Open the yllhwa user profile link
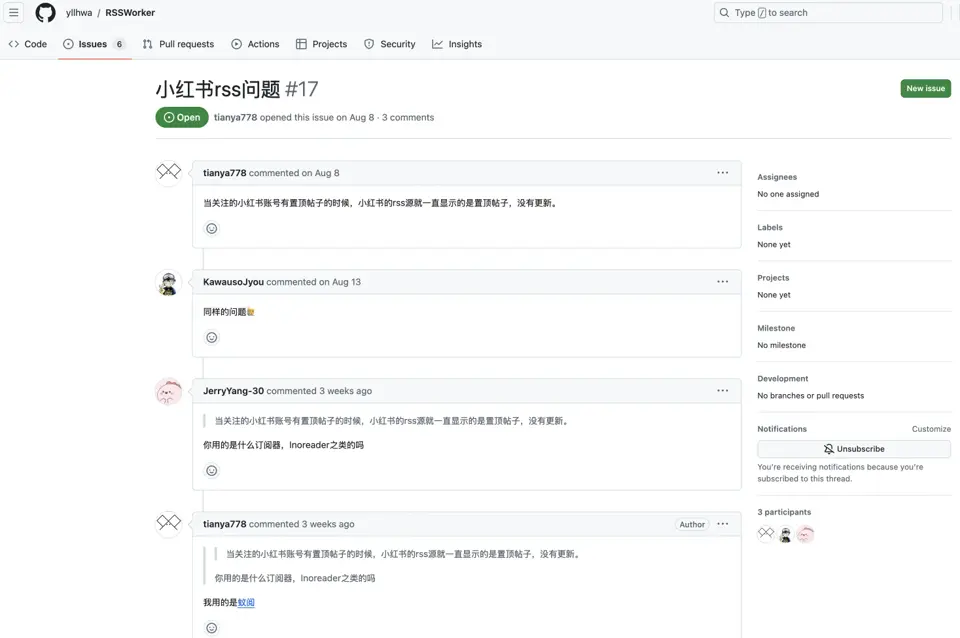Screen dimensions: 960x638 click(79, 12)
